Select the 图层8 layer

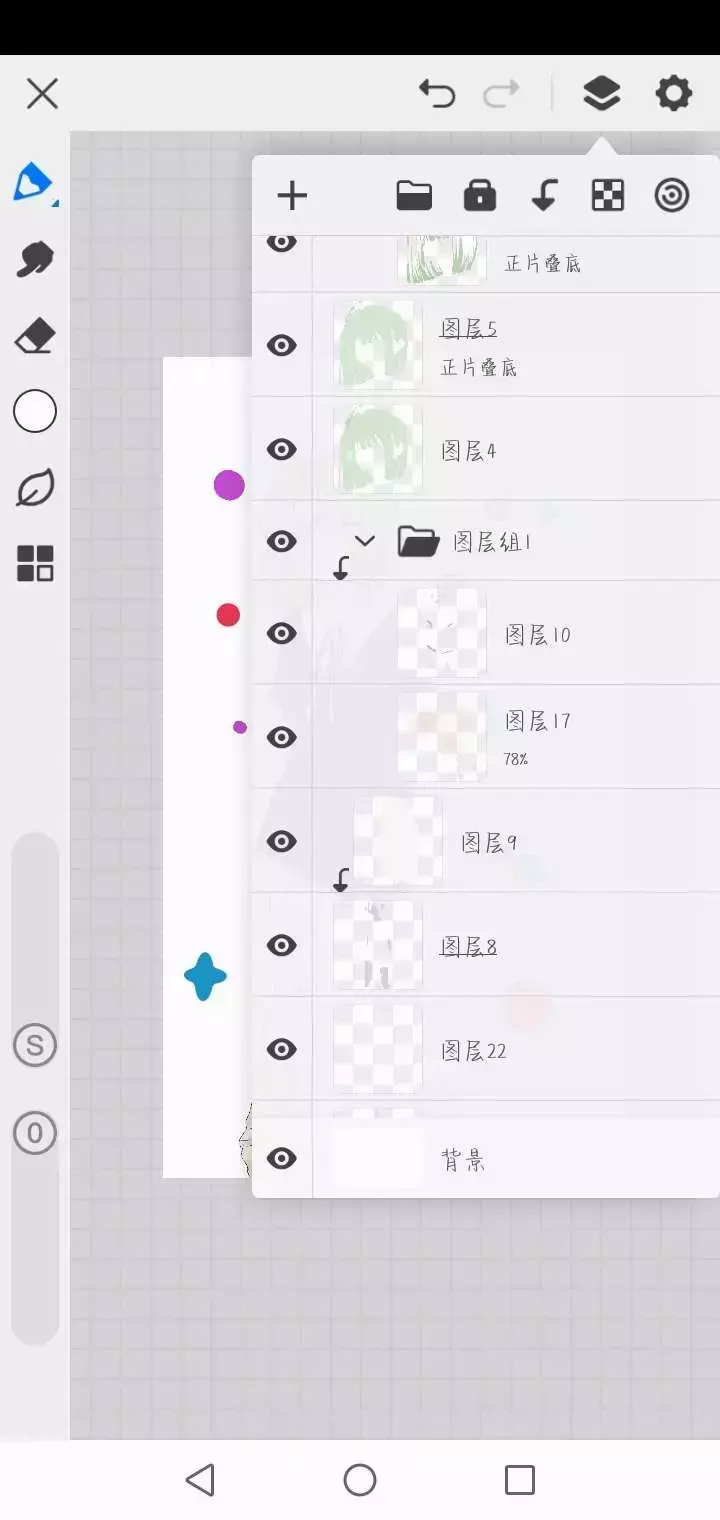(486, 945)
